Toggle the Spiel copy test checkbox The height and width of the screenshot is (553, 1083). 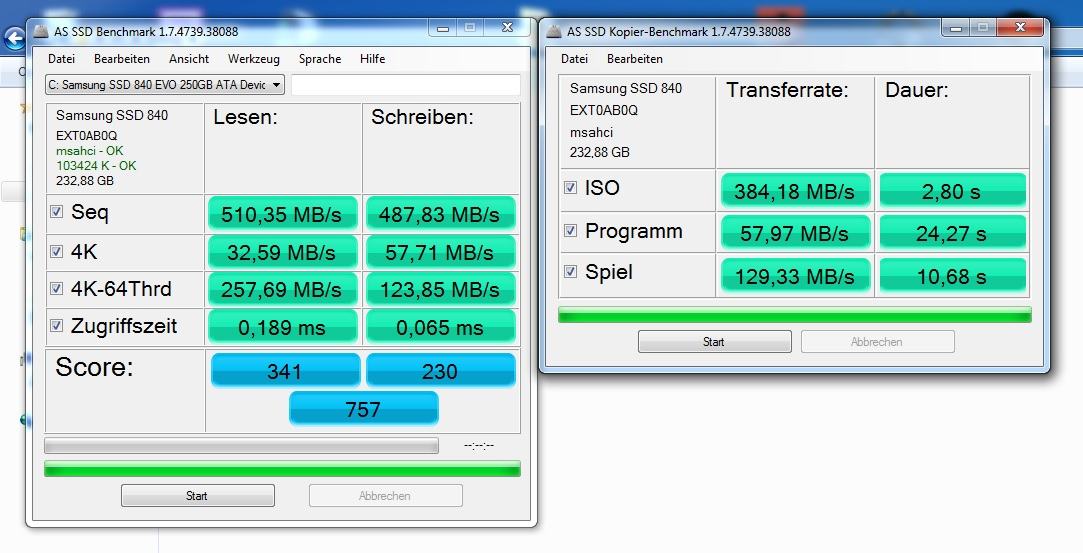tap(571, 271)
